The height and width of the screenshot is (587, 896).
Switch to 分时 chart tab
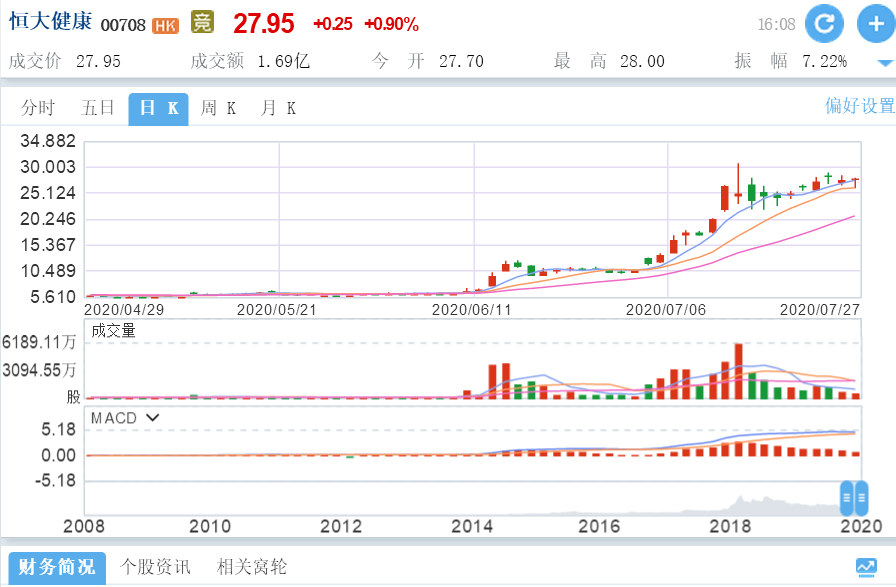(x=38, y=107)
